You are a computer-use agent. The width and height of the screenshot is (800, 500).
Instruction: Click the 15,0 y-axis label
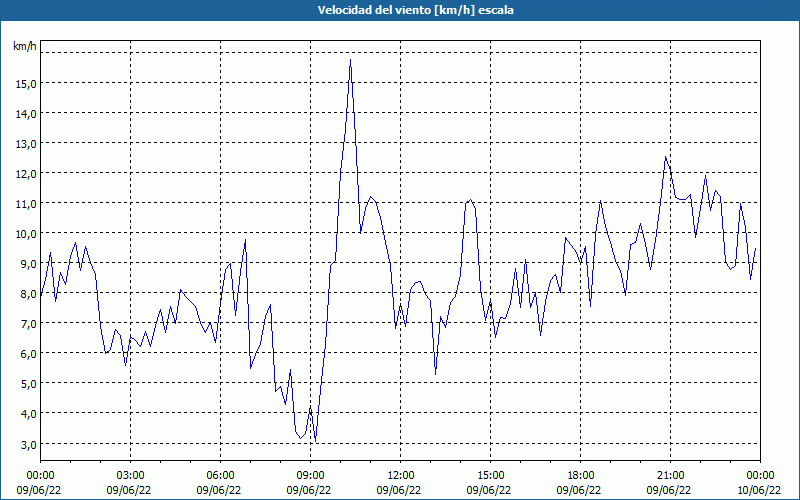[x=26, y=84]
